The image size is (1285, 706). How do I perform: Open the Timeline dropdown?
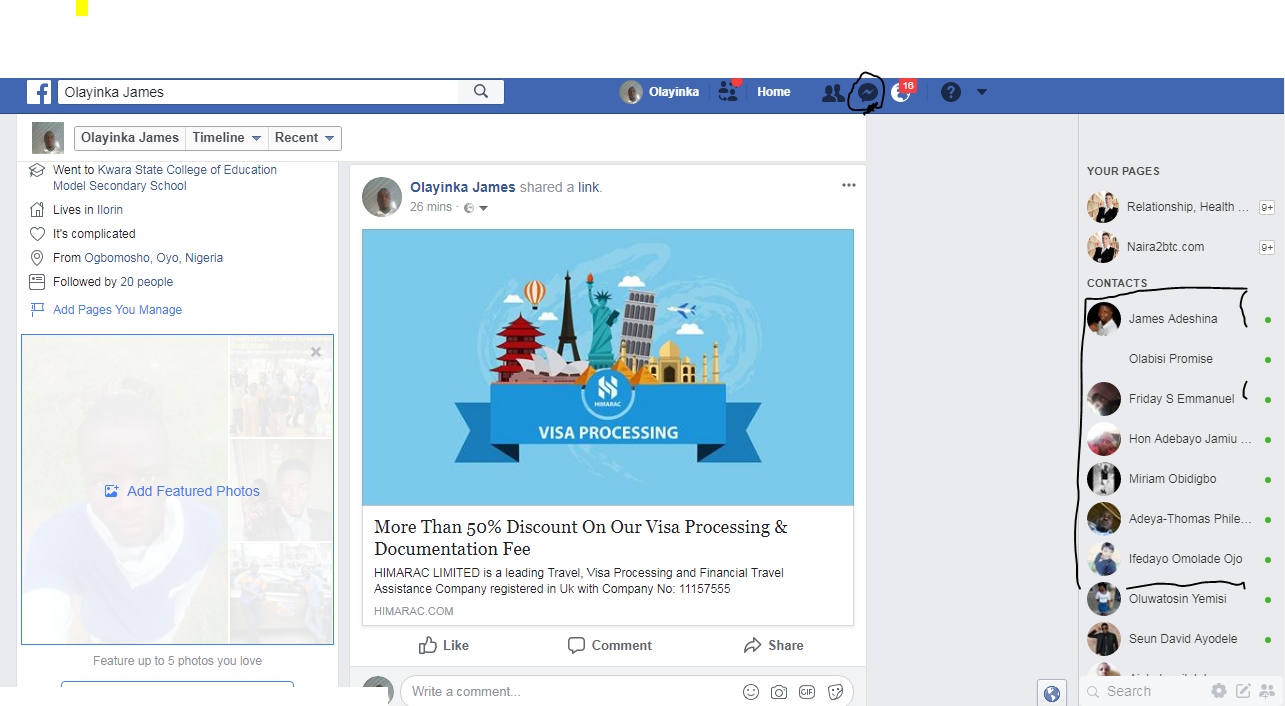coord(227,138)
